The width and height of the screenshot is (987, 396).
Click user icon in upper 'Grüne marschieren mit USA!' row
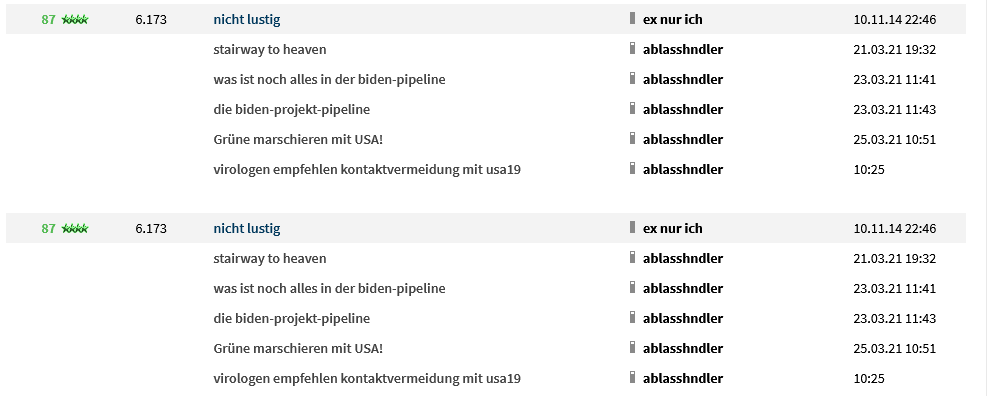point(632,139)
